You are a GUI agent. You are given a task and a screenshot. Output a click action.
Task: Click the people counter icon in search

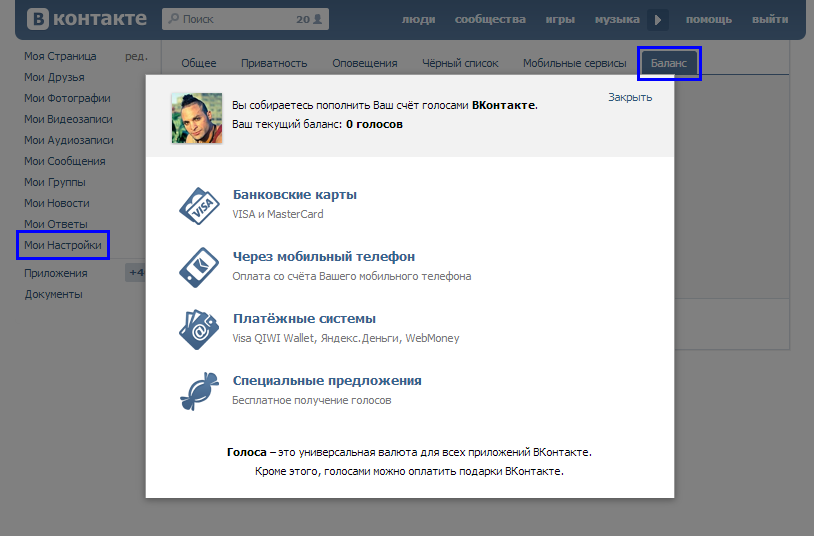pyautogui.click(x=318, y=19)
